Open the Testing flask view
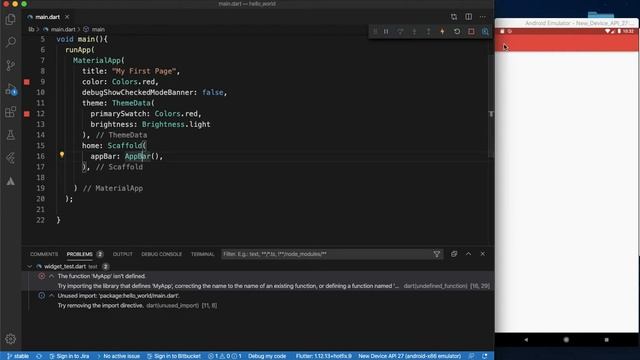The image size is (640, 360). pyautogui.click(x=11, y=135)
